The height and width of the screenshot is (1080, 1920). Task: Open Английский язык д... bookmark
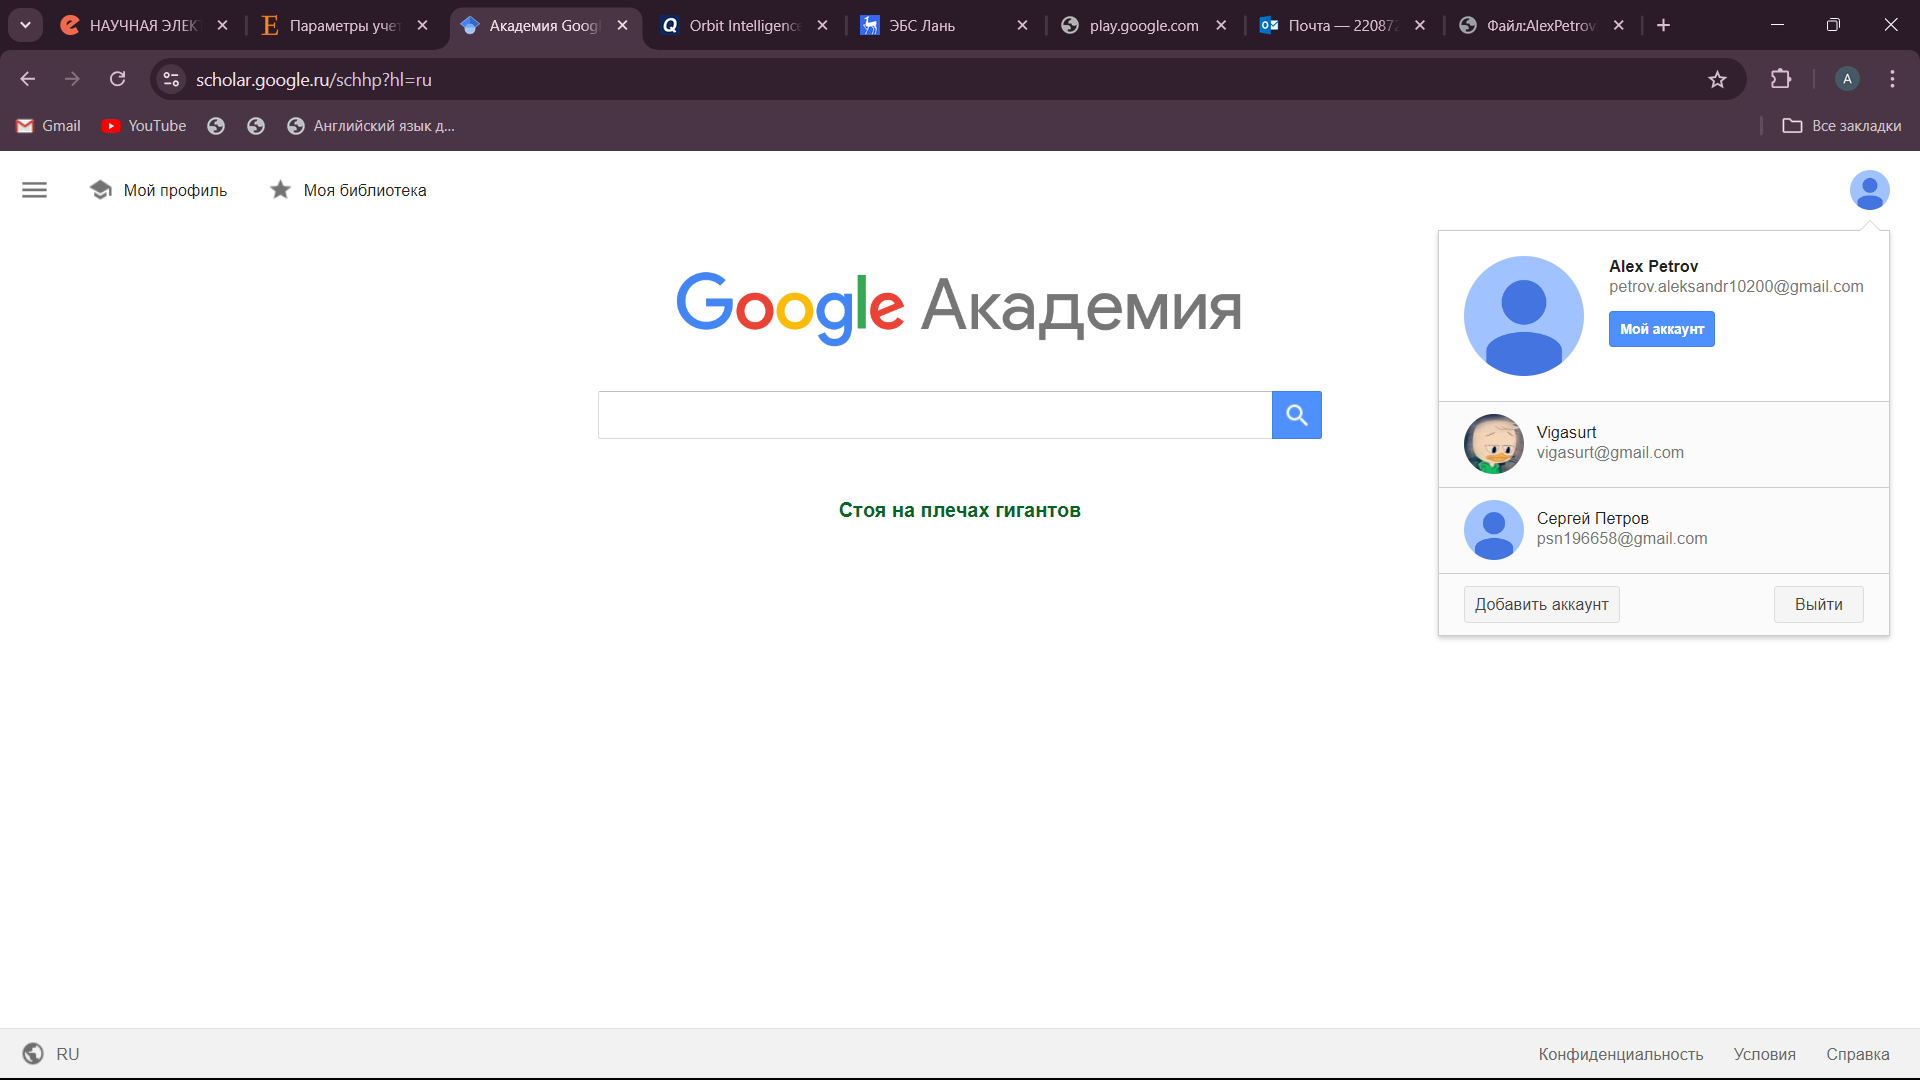point(370,126)
